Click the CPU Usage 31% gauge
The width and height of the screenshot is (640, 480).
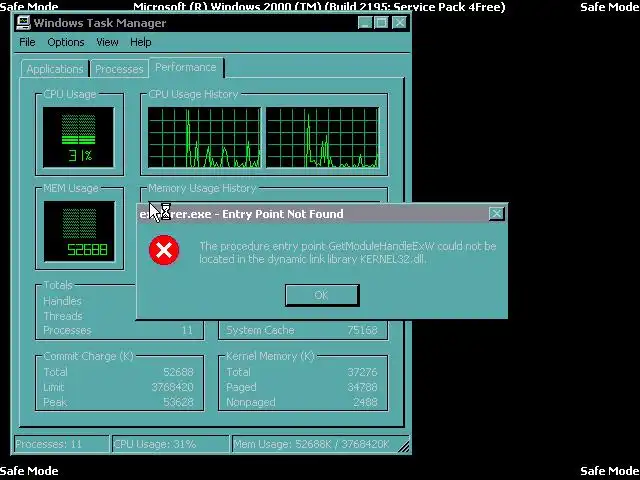[x=78, y=137]
